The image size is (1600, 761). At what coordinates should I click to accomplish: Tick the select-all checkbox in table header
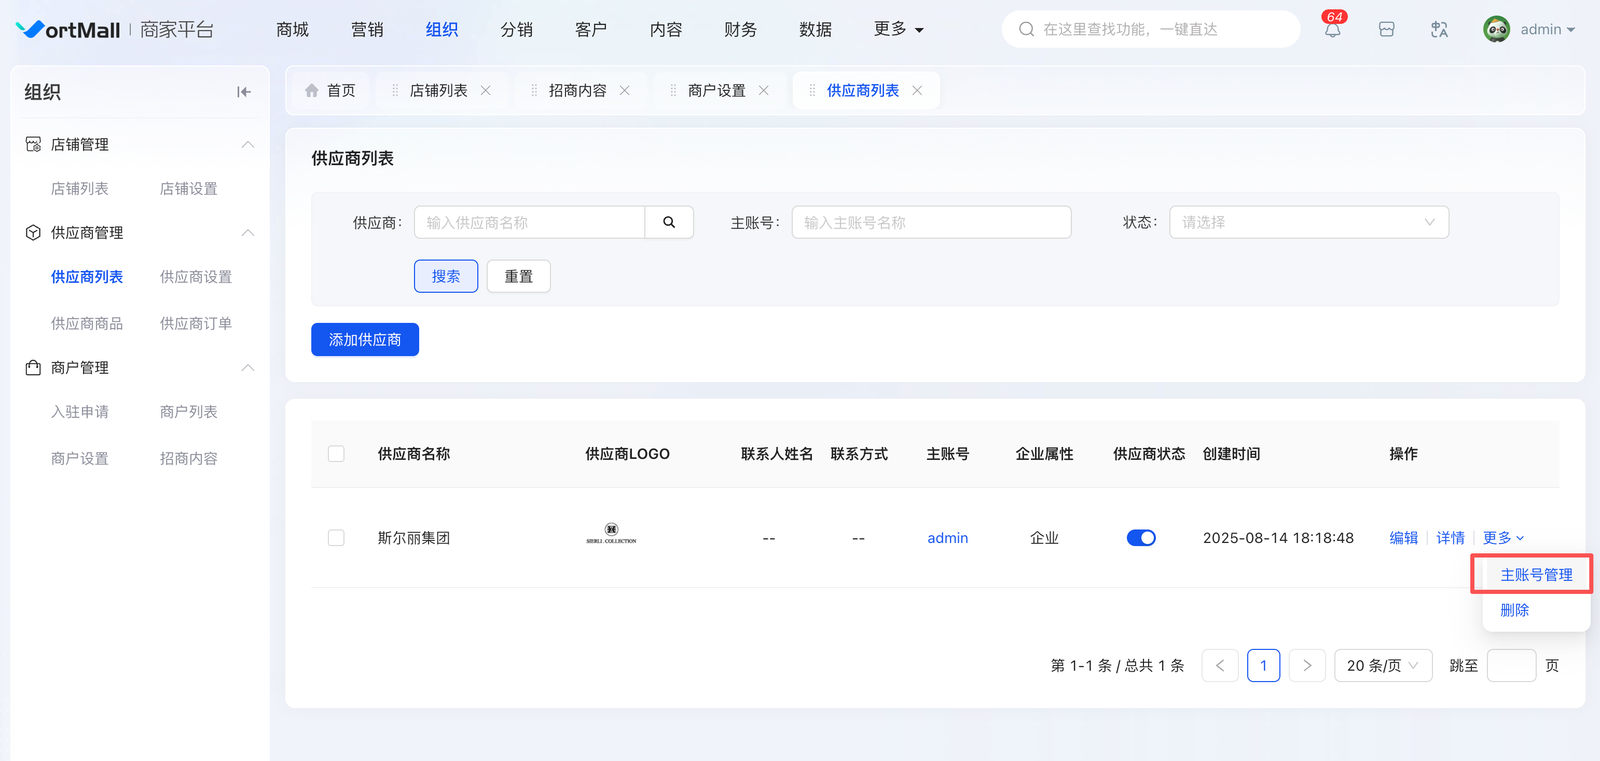336,454
